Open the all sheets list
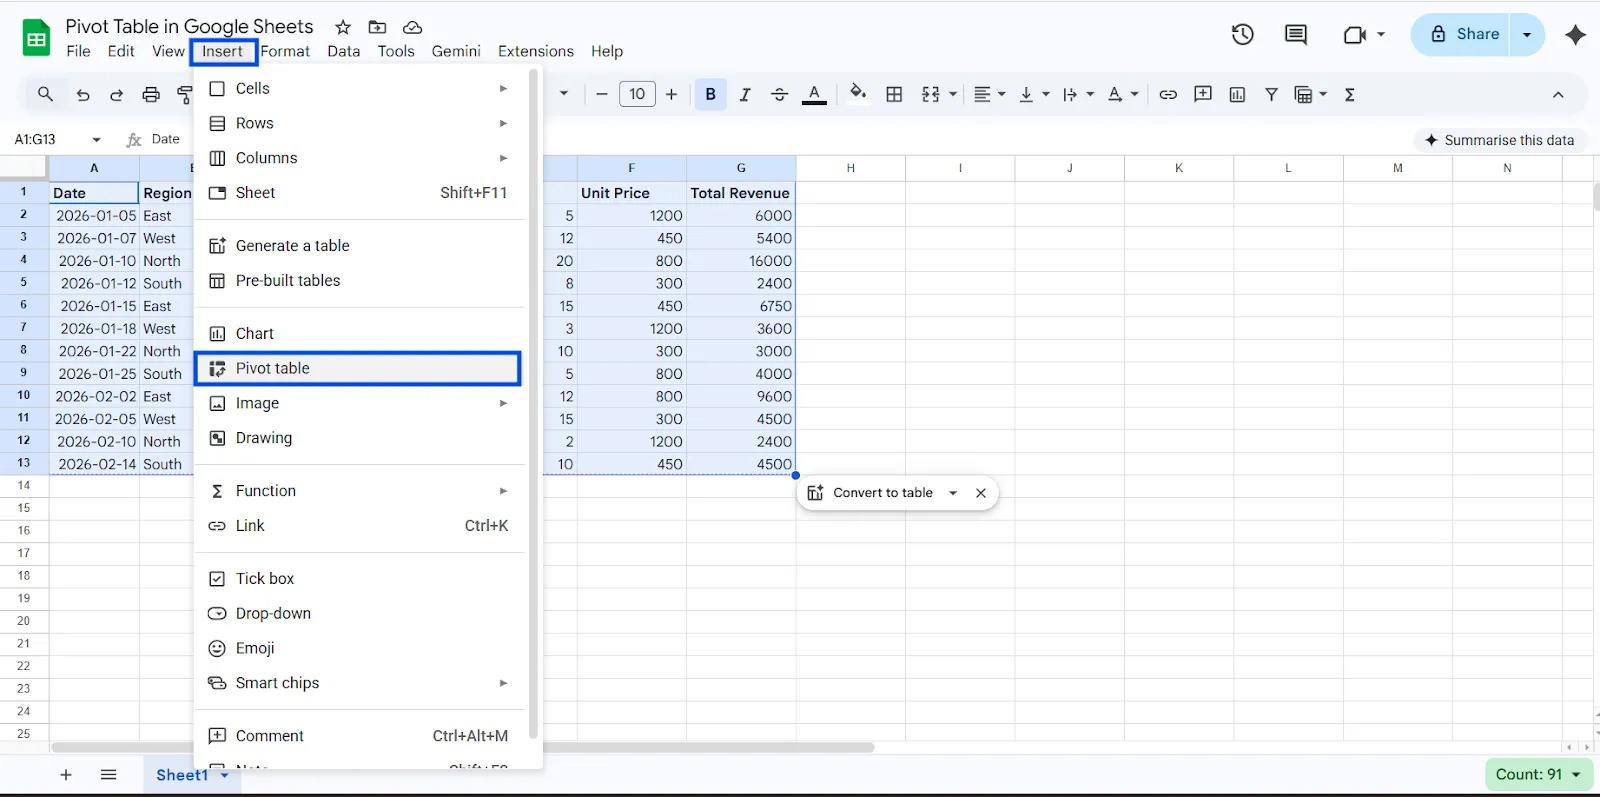Screen dimensions: 1600x797 click(x=109, y=775)
